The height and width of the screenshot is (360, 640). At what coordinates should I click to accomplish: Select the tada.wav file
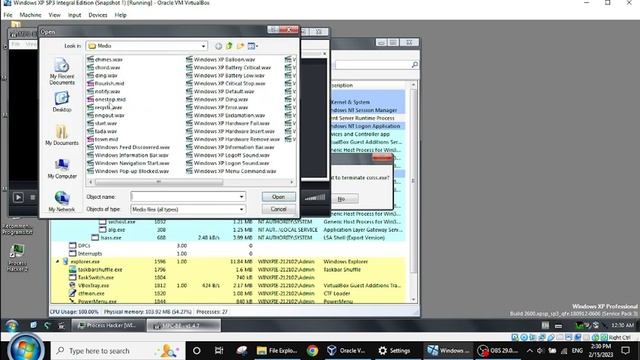tap(102, 131)
